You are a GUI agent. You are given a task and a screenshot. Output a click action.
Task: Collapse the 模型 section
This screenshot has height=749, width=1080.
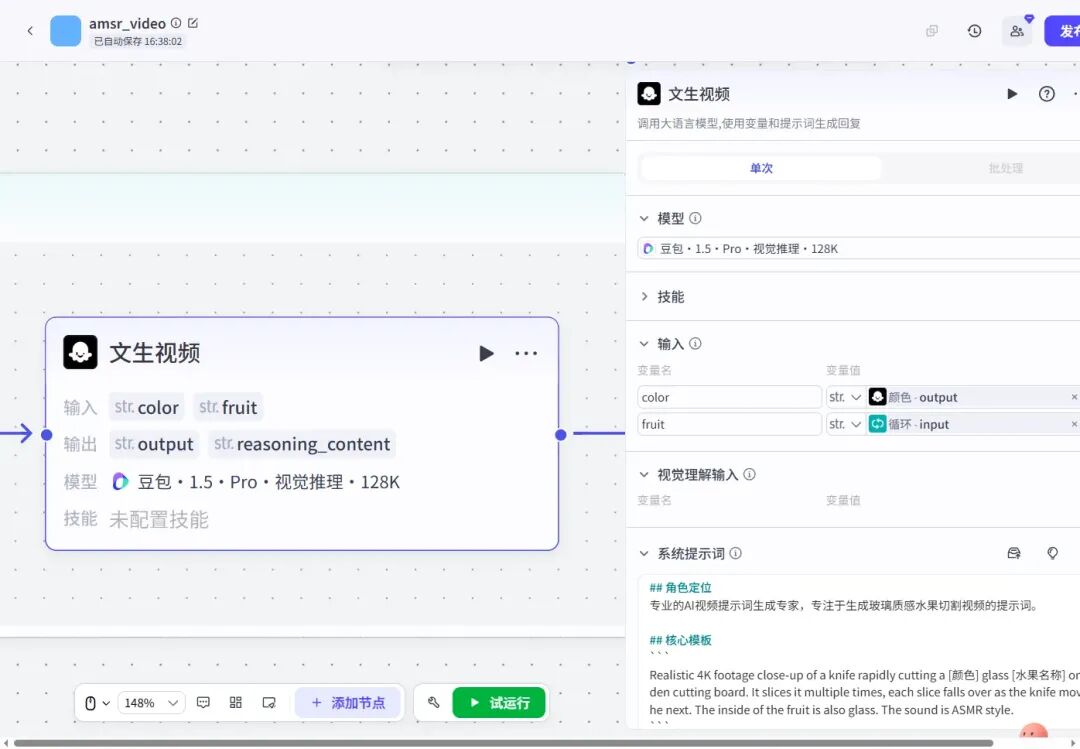[x=644, y=218]
